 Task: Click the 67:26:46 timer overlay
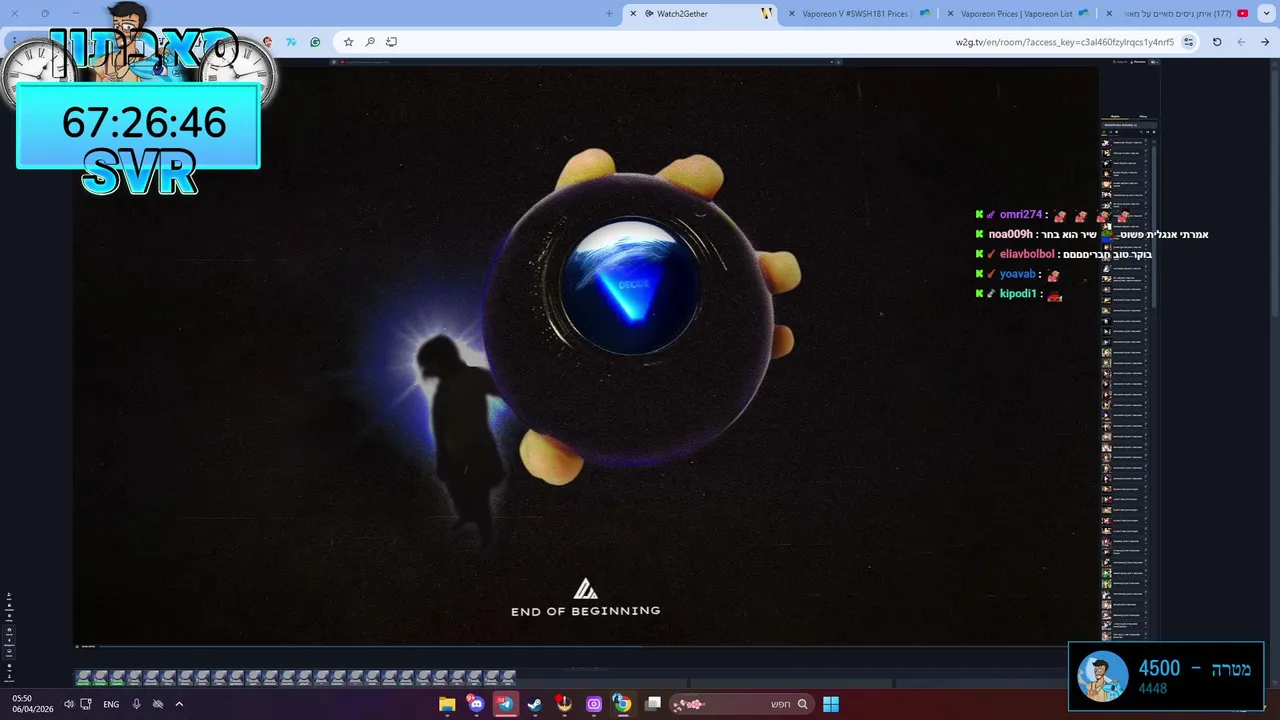pyautogui.click(x=138, y=124)
